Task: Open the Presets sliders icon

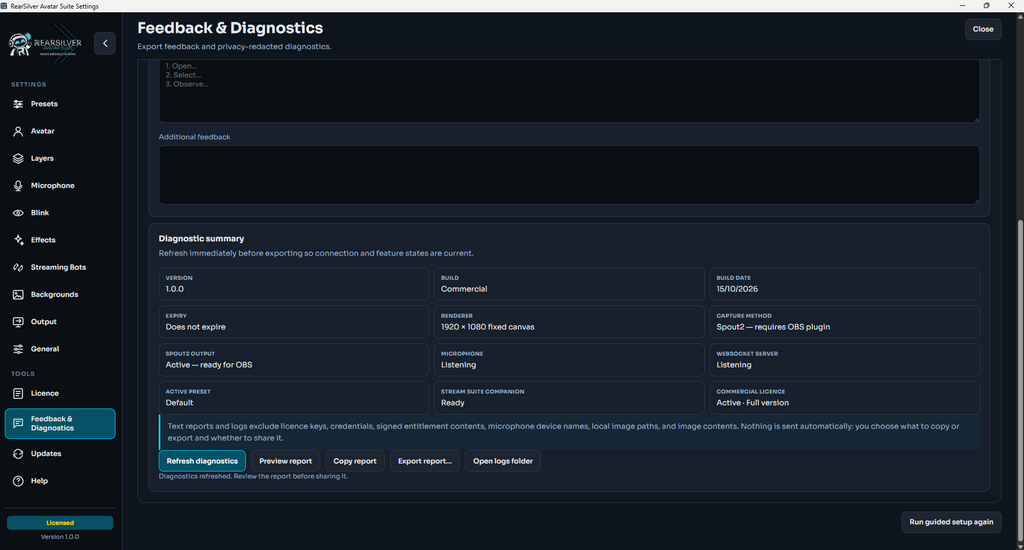Action: [18, 104]
